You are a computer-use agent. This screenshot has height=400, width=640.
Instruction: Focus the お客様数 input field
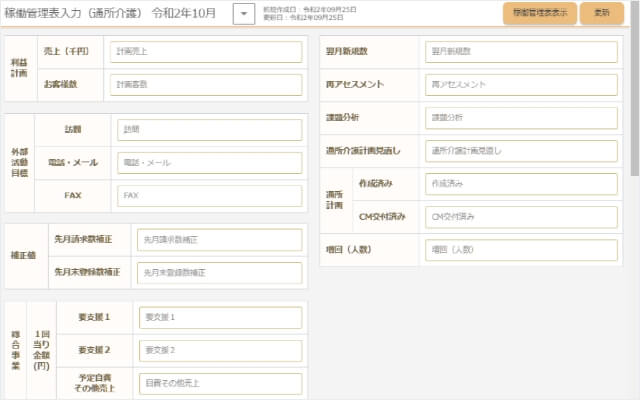point(206,85)
